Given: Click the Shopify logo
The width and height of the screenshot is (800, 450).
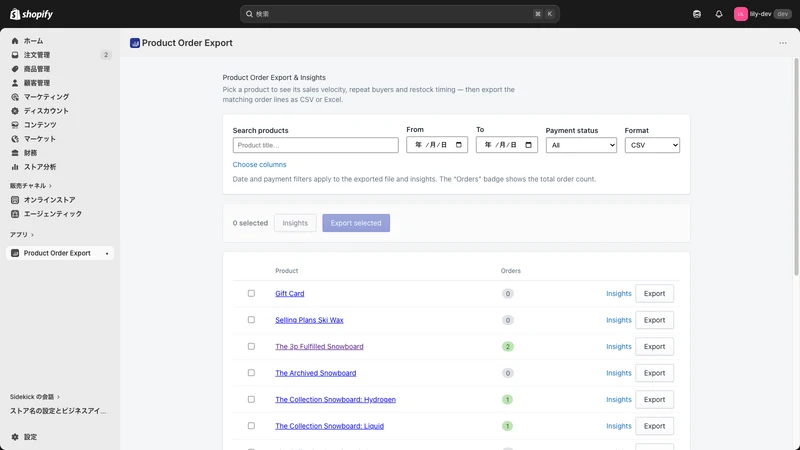Looking at the screenshot, I should (31, 14).
